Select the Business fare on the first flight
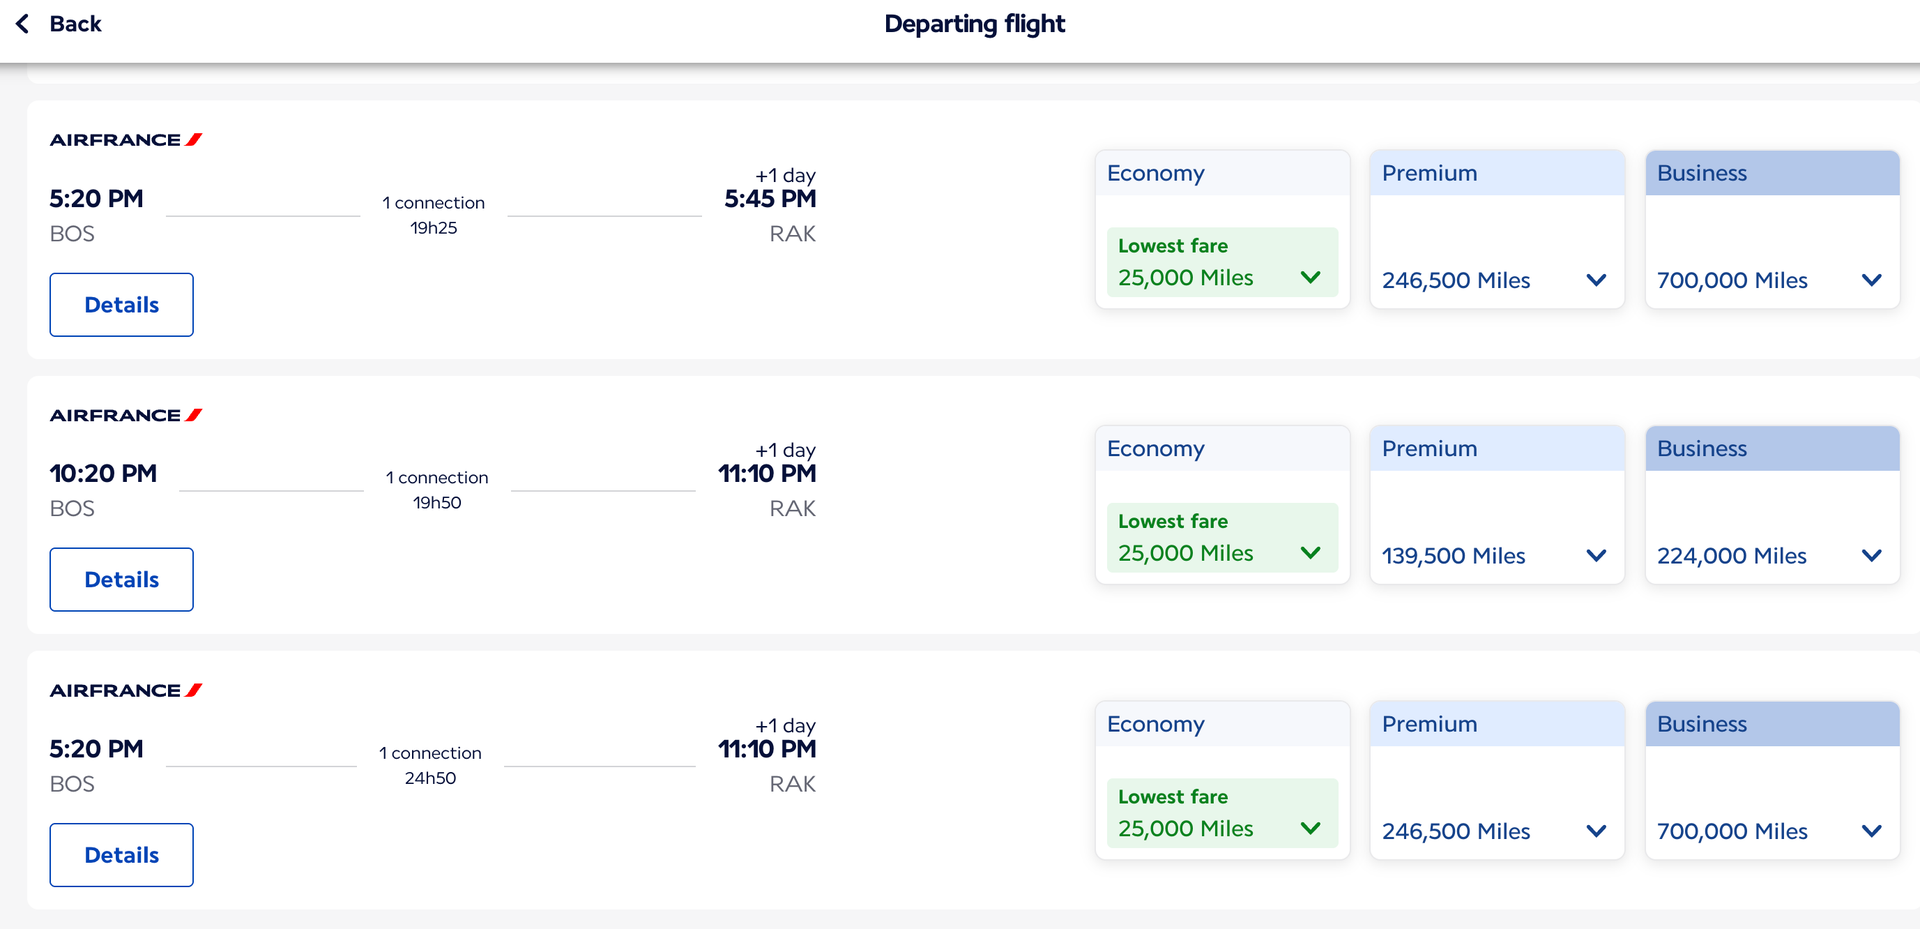The height and width of the screenshot is (929, 1920). click(x=1771, y=230)
